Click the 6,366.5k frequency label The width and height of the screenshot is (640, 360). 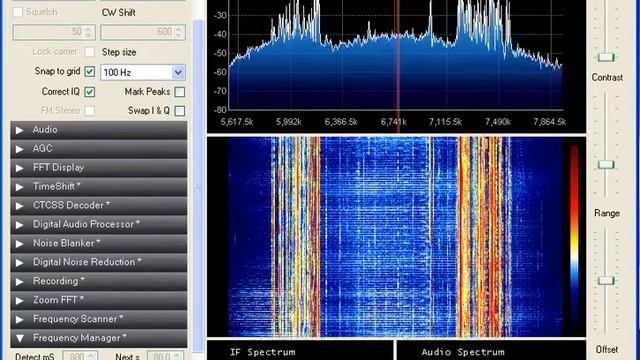pos(341,122)
